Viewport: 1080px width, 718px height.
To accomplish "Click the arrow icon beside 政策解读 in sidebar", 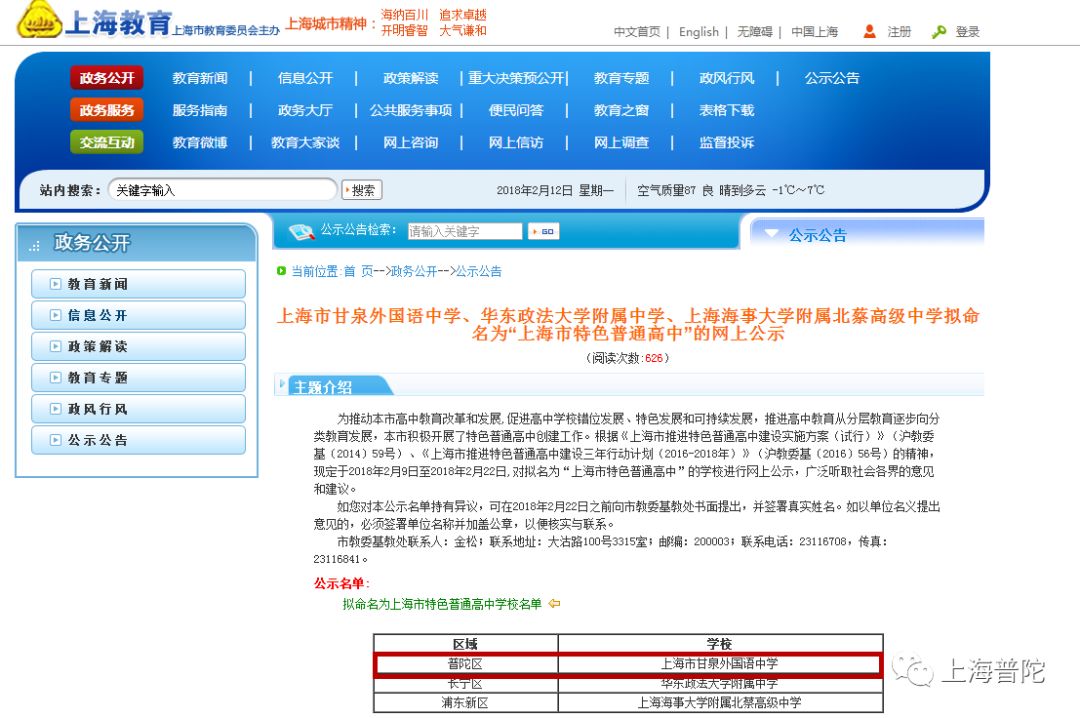I will point(56,346).
